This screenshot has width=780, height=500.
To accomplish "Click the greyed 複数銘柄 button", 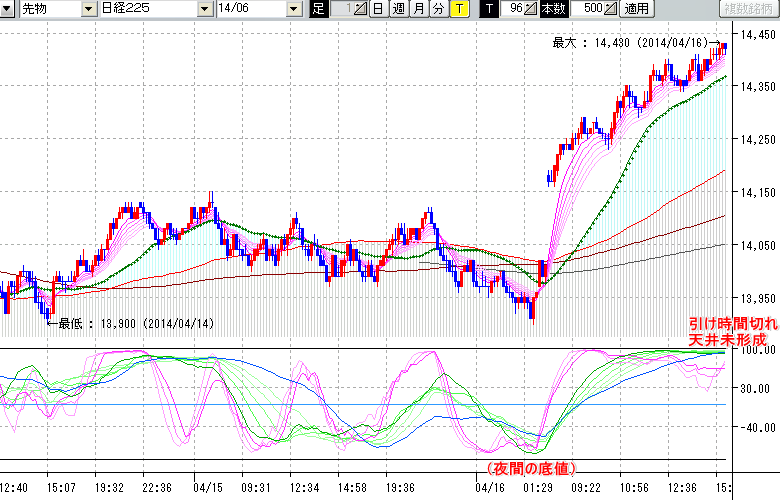I will pos(746,9).
